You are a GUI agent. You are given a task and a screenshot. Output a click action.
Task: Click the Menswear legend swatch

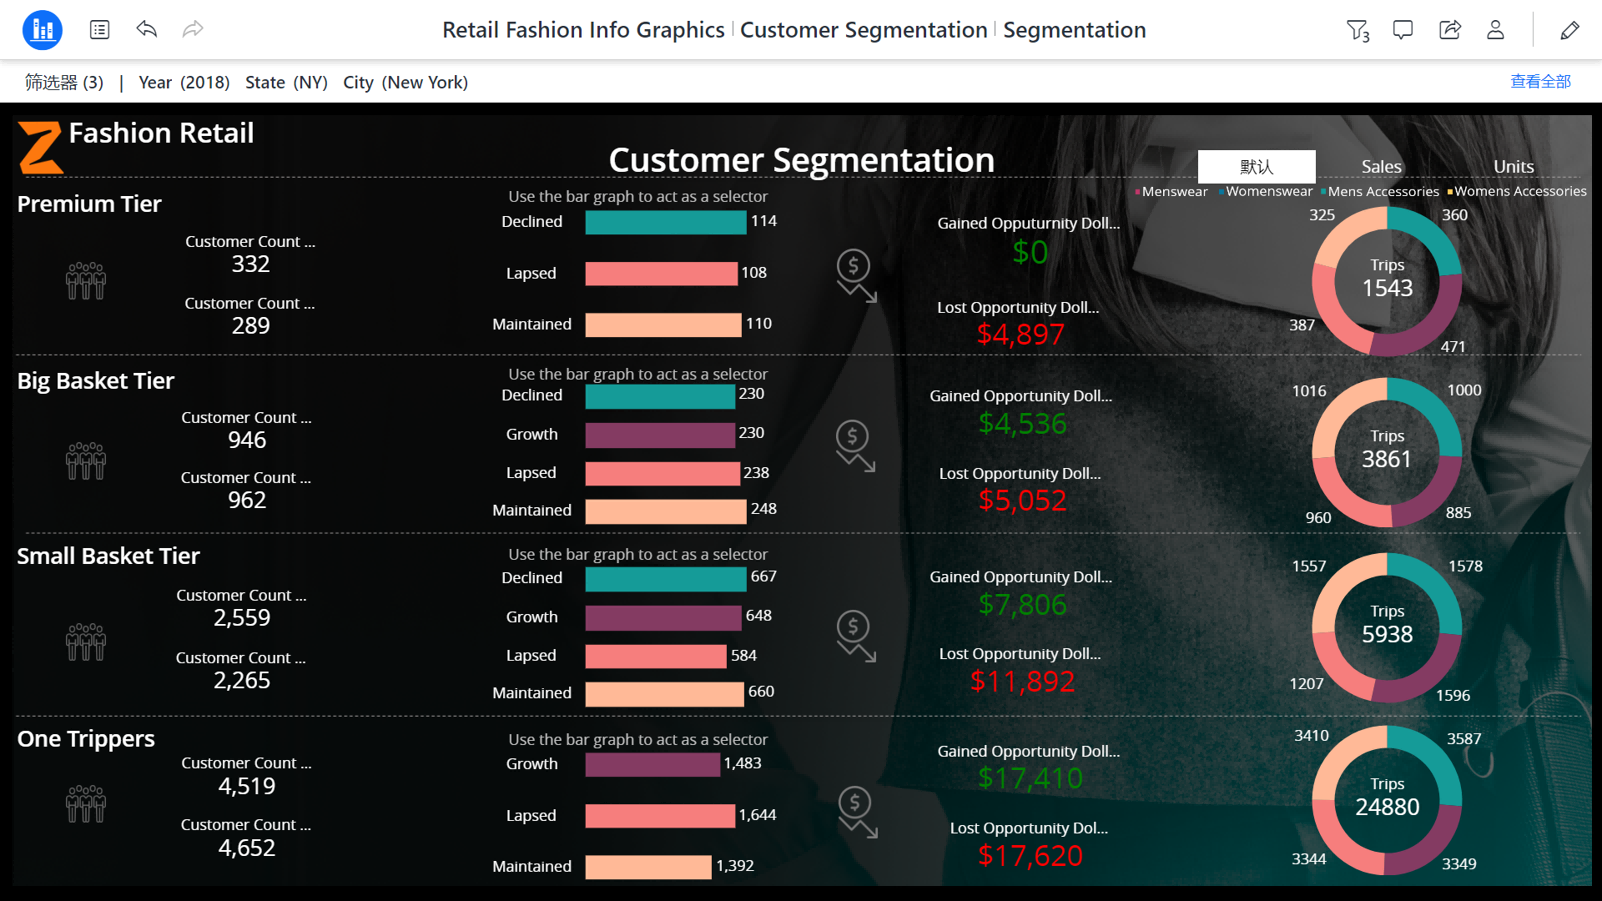coord(1138,192)
